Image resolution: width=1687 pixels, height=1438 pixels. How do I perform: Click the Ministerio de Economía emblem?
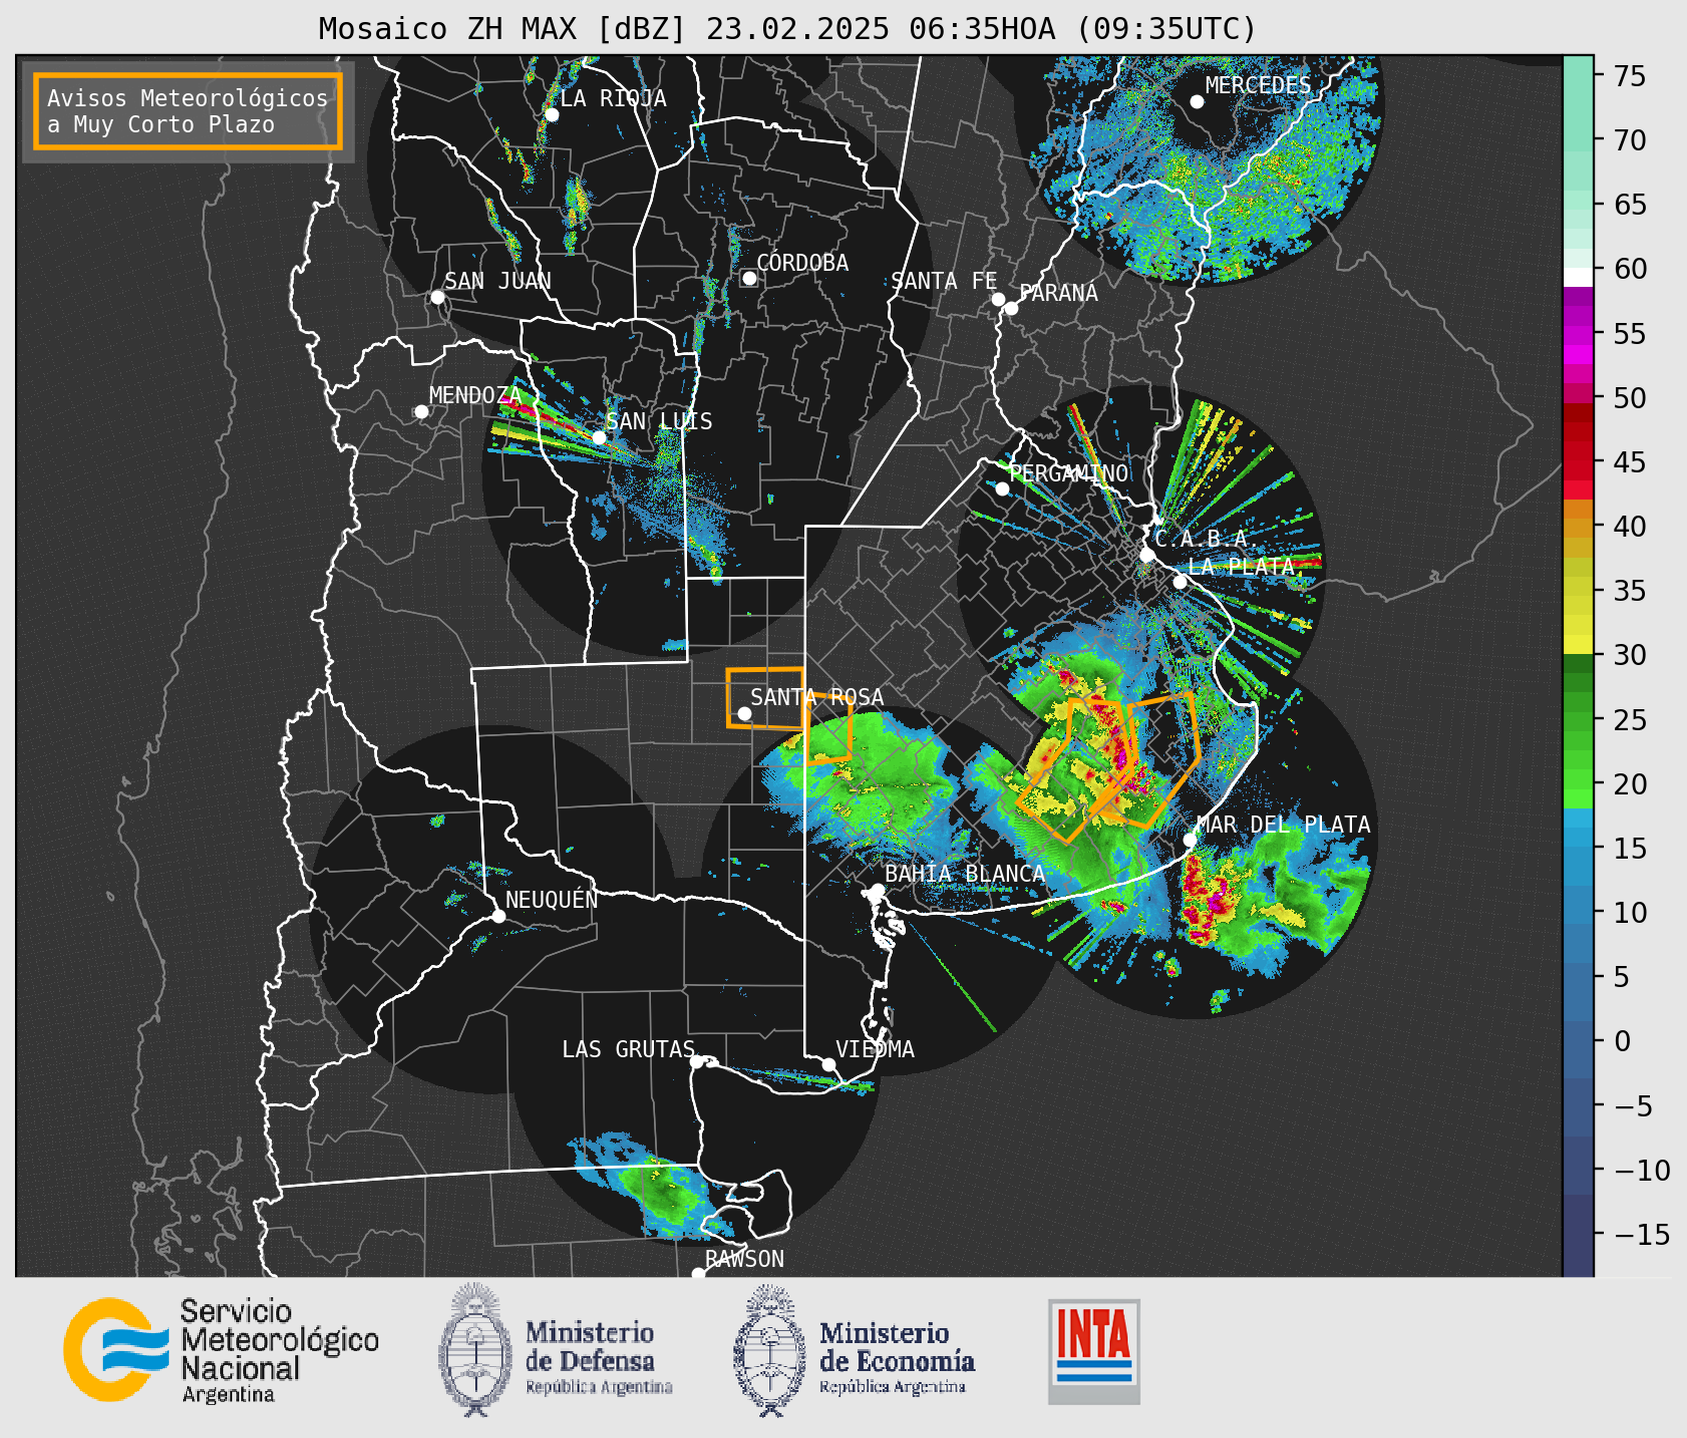click(x=770, y=1350)
